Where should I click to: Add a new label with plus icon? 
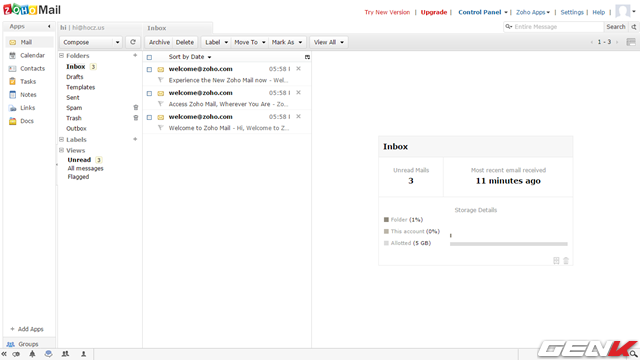click(135, 139)
